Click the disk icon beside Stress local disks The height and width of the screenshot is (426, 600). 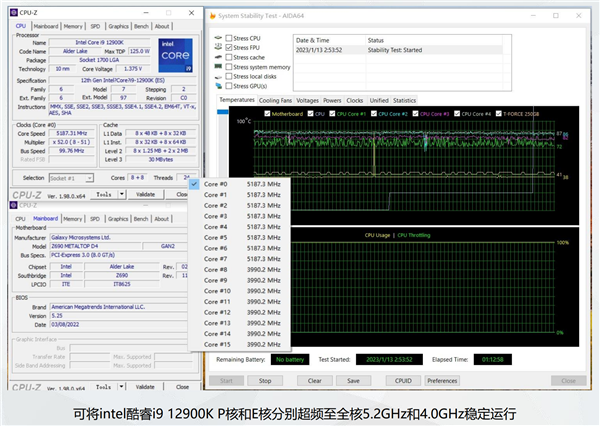(x=219, y=77)
